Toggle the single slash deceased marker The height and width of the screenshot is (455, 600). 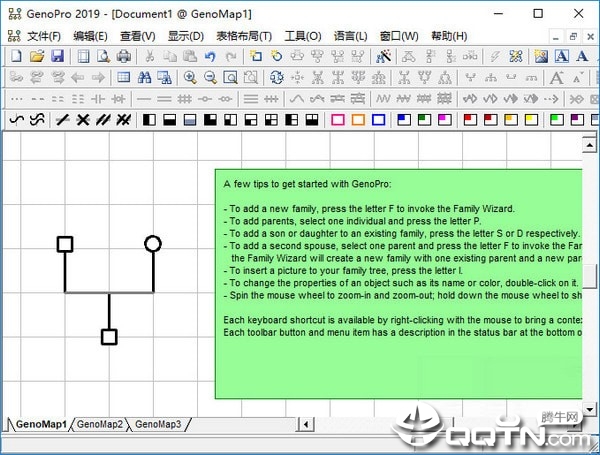tap(63, 120)
